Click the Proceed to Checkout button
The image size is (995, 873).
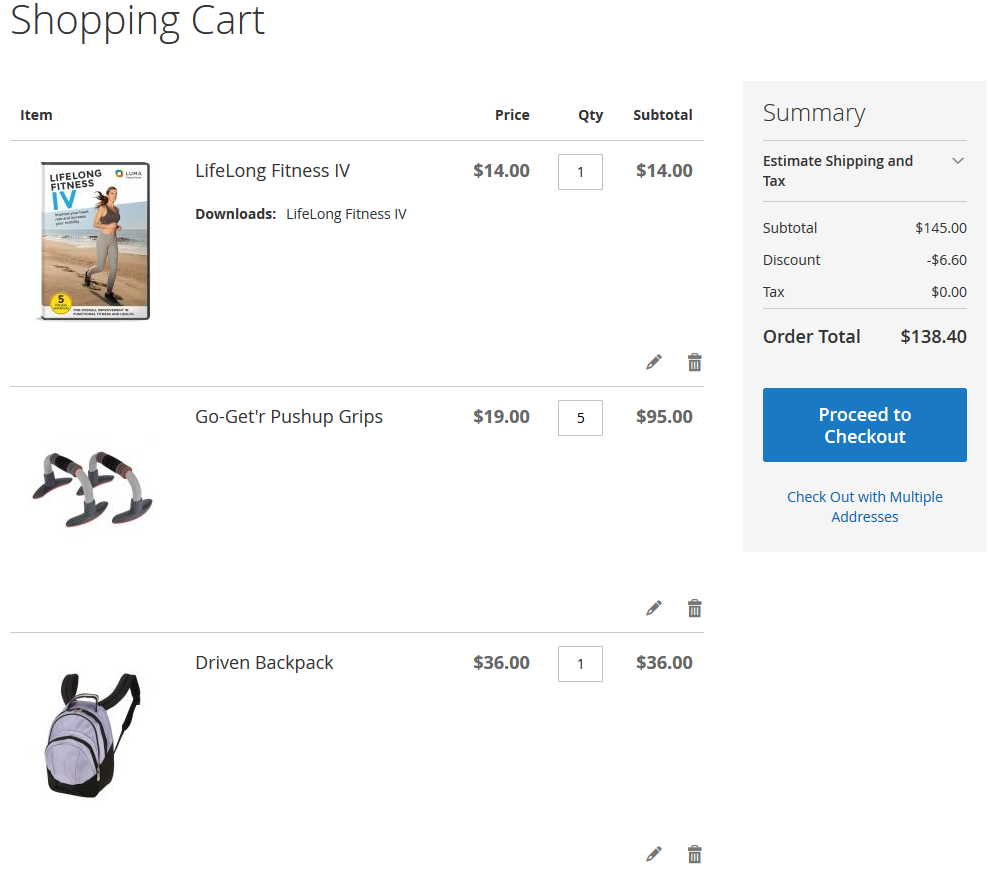[x=864, y=425]
